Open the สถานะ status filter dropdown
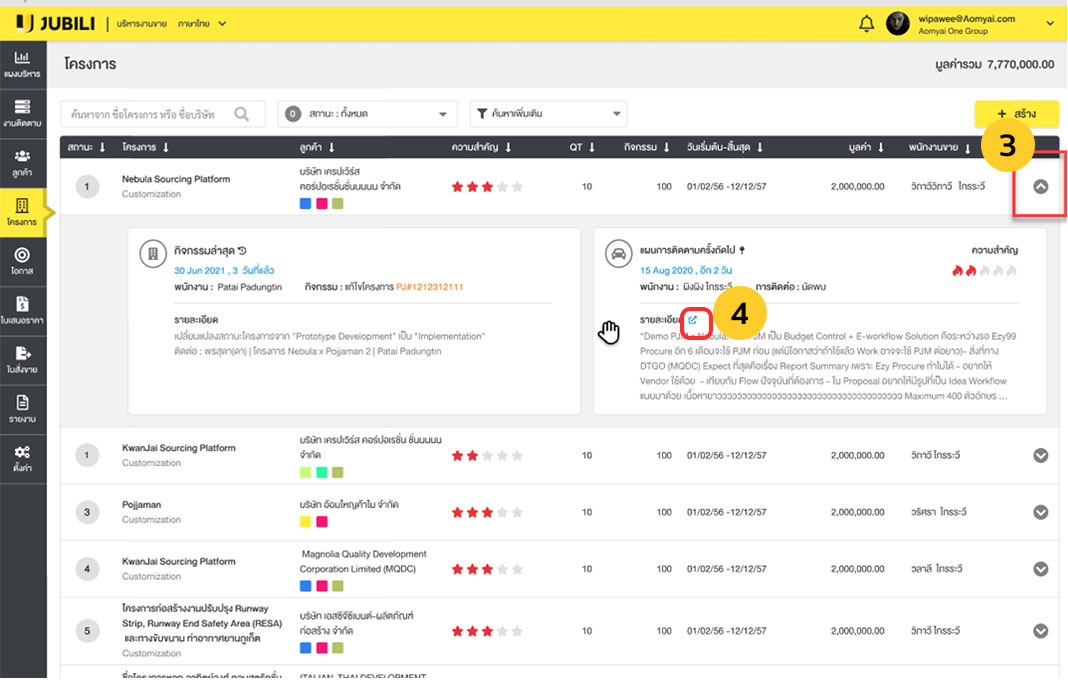Viewport: 1068px width, 680px height. click(367, 114)
